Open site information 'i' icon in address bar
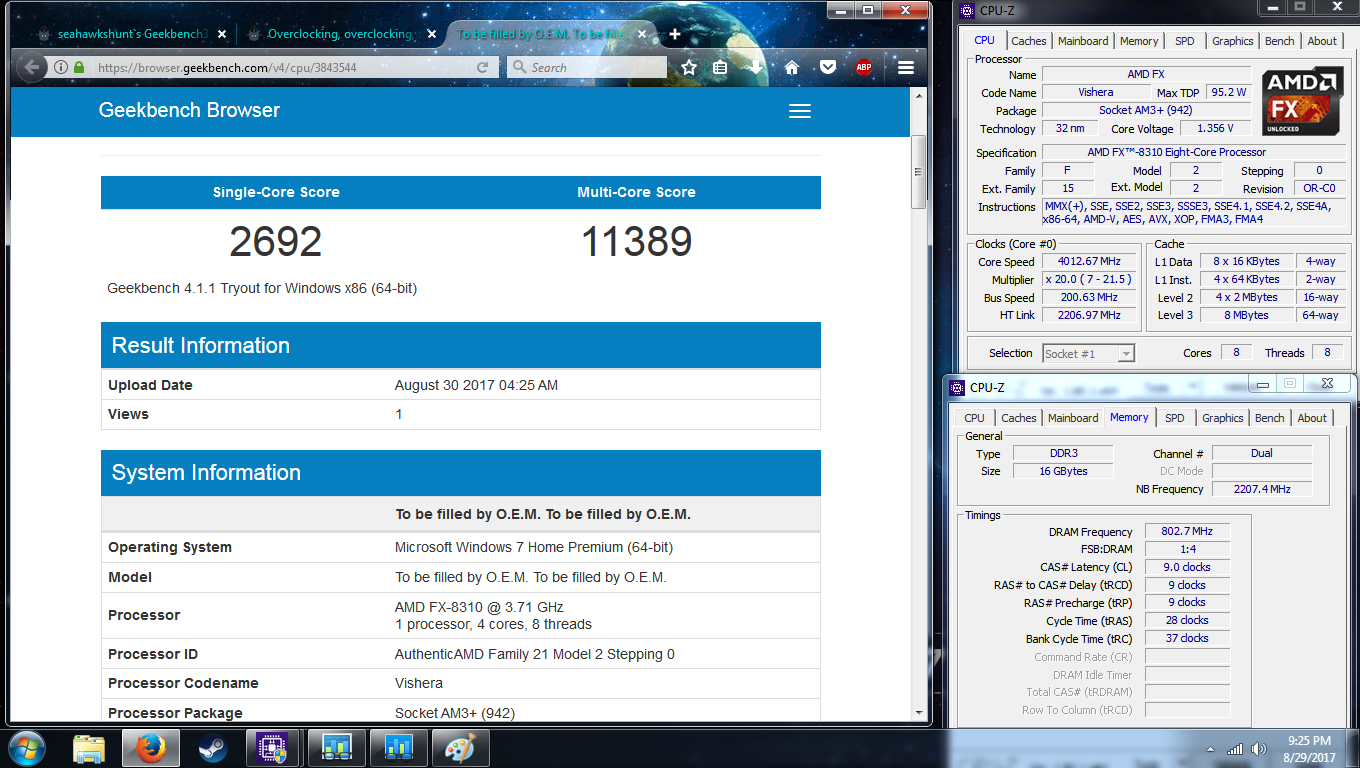Image resolution: width=1360 pixels, height=768 pixels. (61, 67)
